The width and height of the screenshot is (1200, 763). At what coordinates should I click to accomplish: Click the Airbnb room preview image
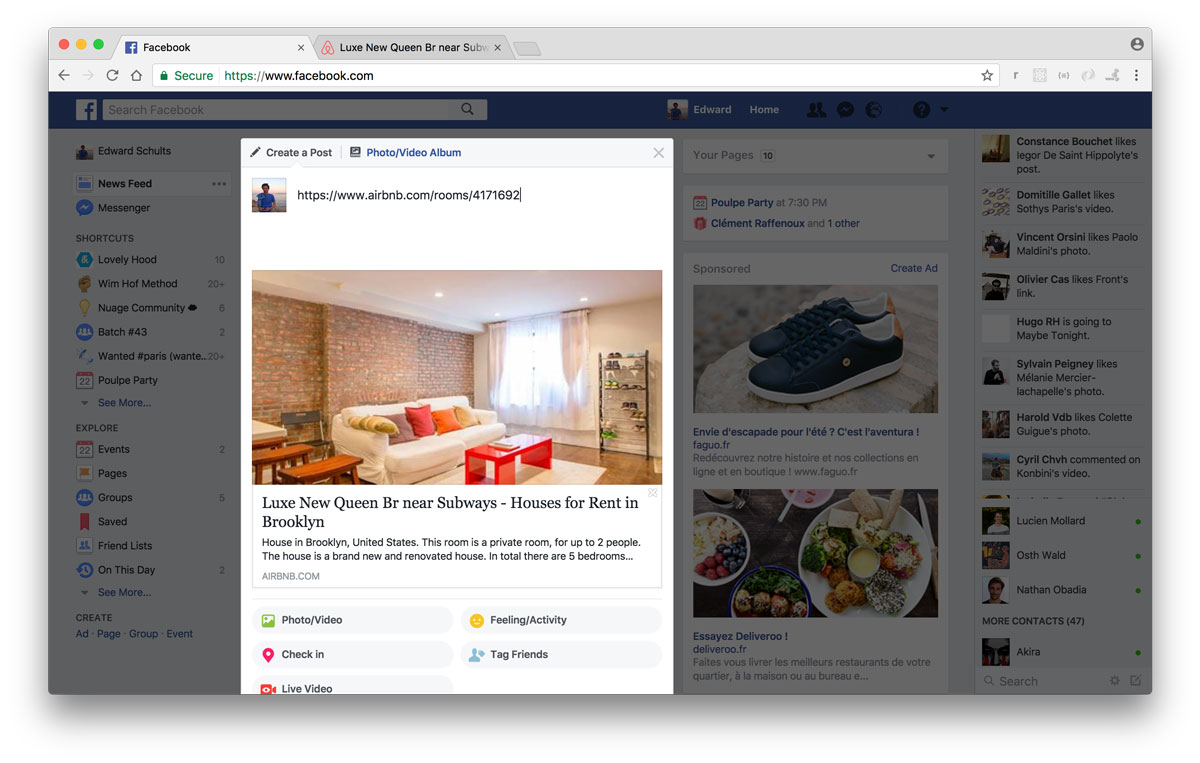[457, 377]
